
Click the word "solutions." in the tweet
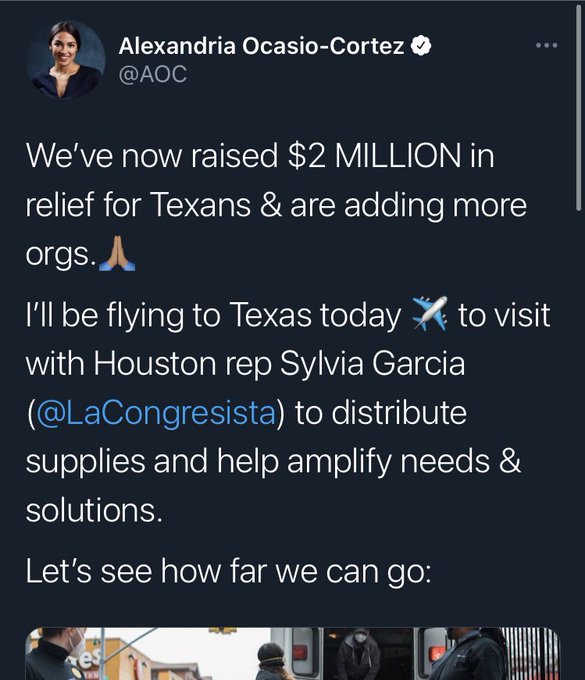pos(94,510)
